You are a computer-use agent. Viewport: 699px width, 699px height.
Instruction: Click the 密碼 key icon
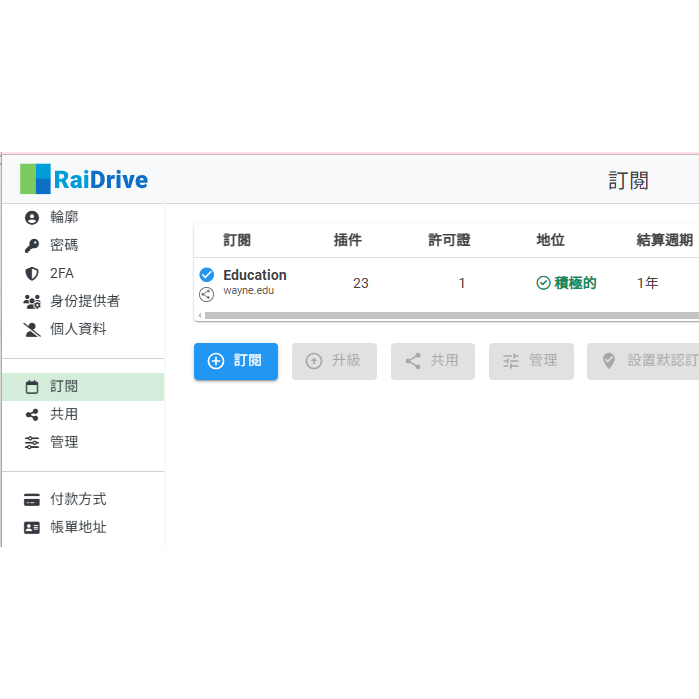click(x=32, y=246)
